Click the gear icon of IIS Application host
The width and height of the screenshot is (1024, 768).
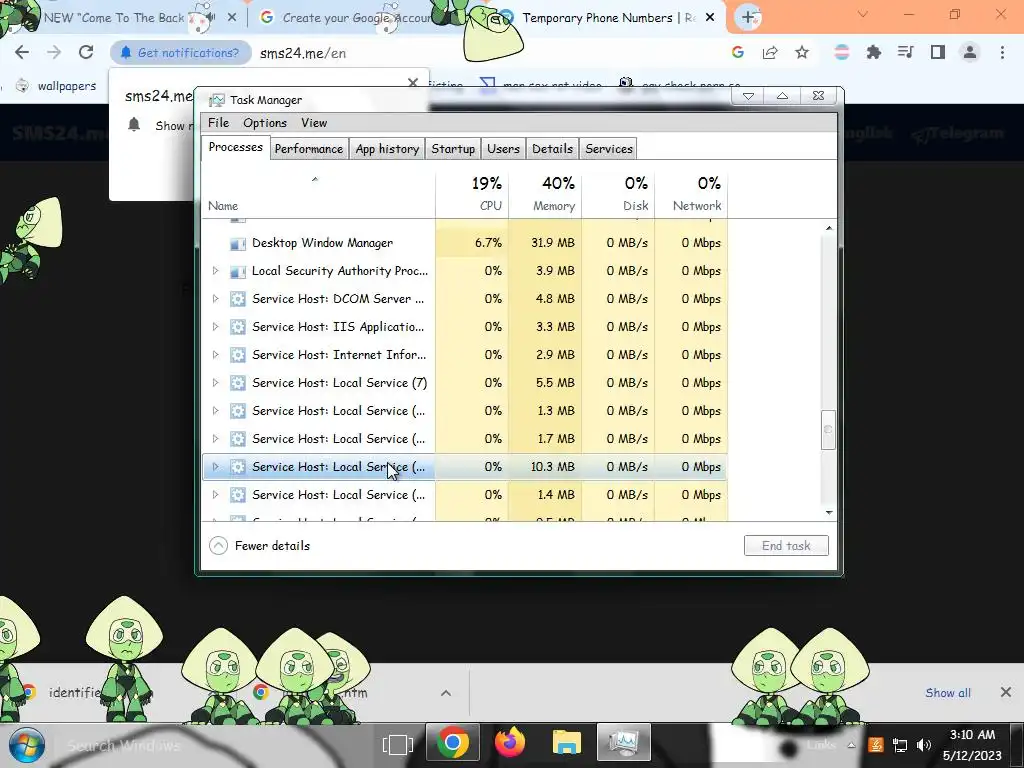[238, 327]
